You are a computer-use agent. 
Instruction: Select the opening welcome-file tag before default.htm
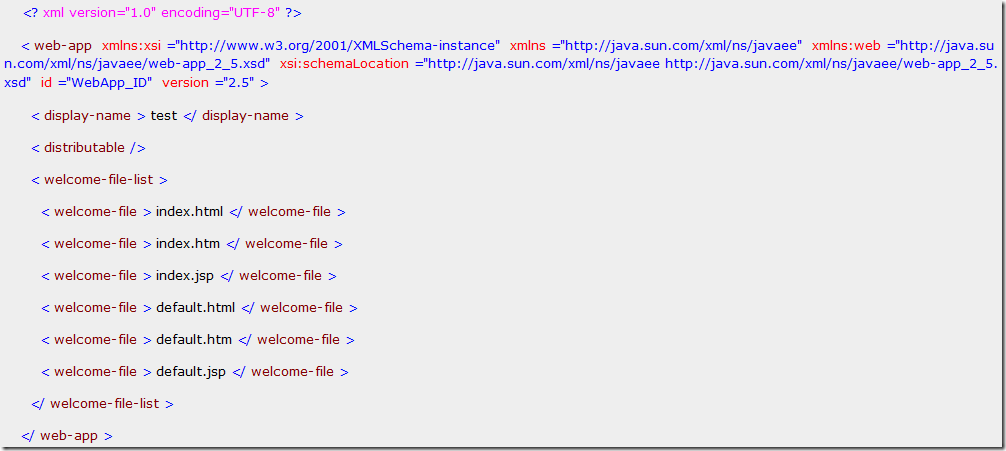pyautogui.click(x=97, y=340)
